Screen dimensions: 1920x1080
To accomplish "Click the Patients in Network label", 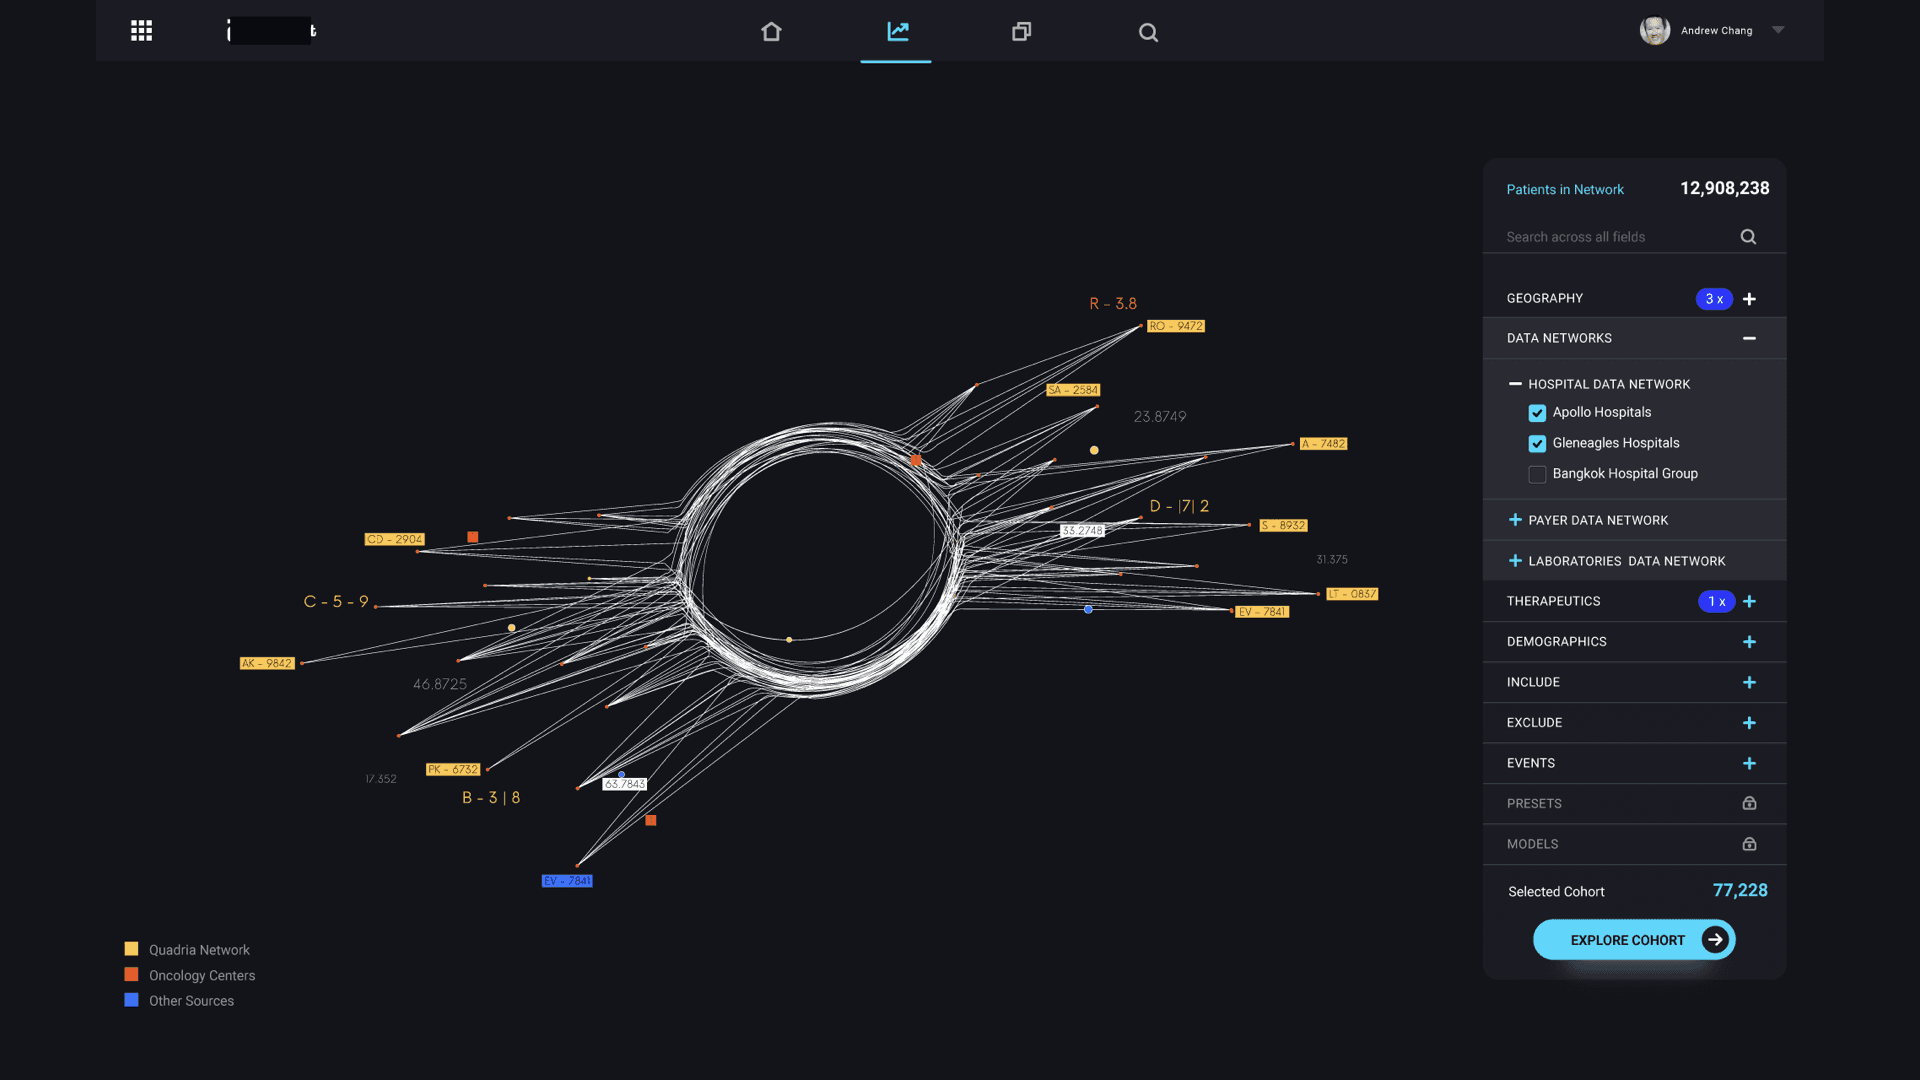I will pyautogui.click(x=1565, y=190).
